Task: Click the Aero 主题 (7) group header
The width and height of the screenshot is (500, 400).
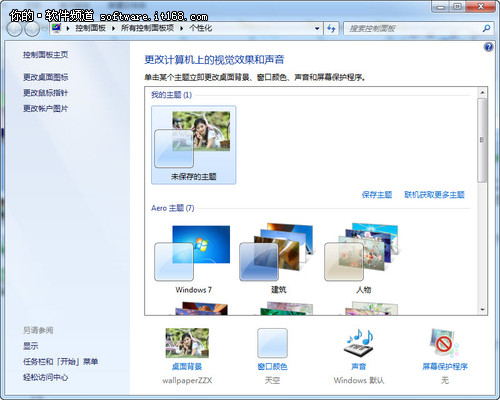Action: (x=173, y=208)
